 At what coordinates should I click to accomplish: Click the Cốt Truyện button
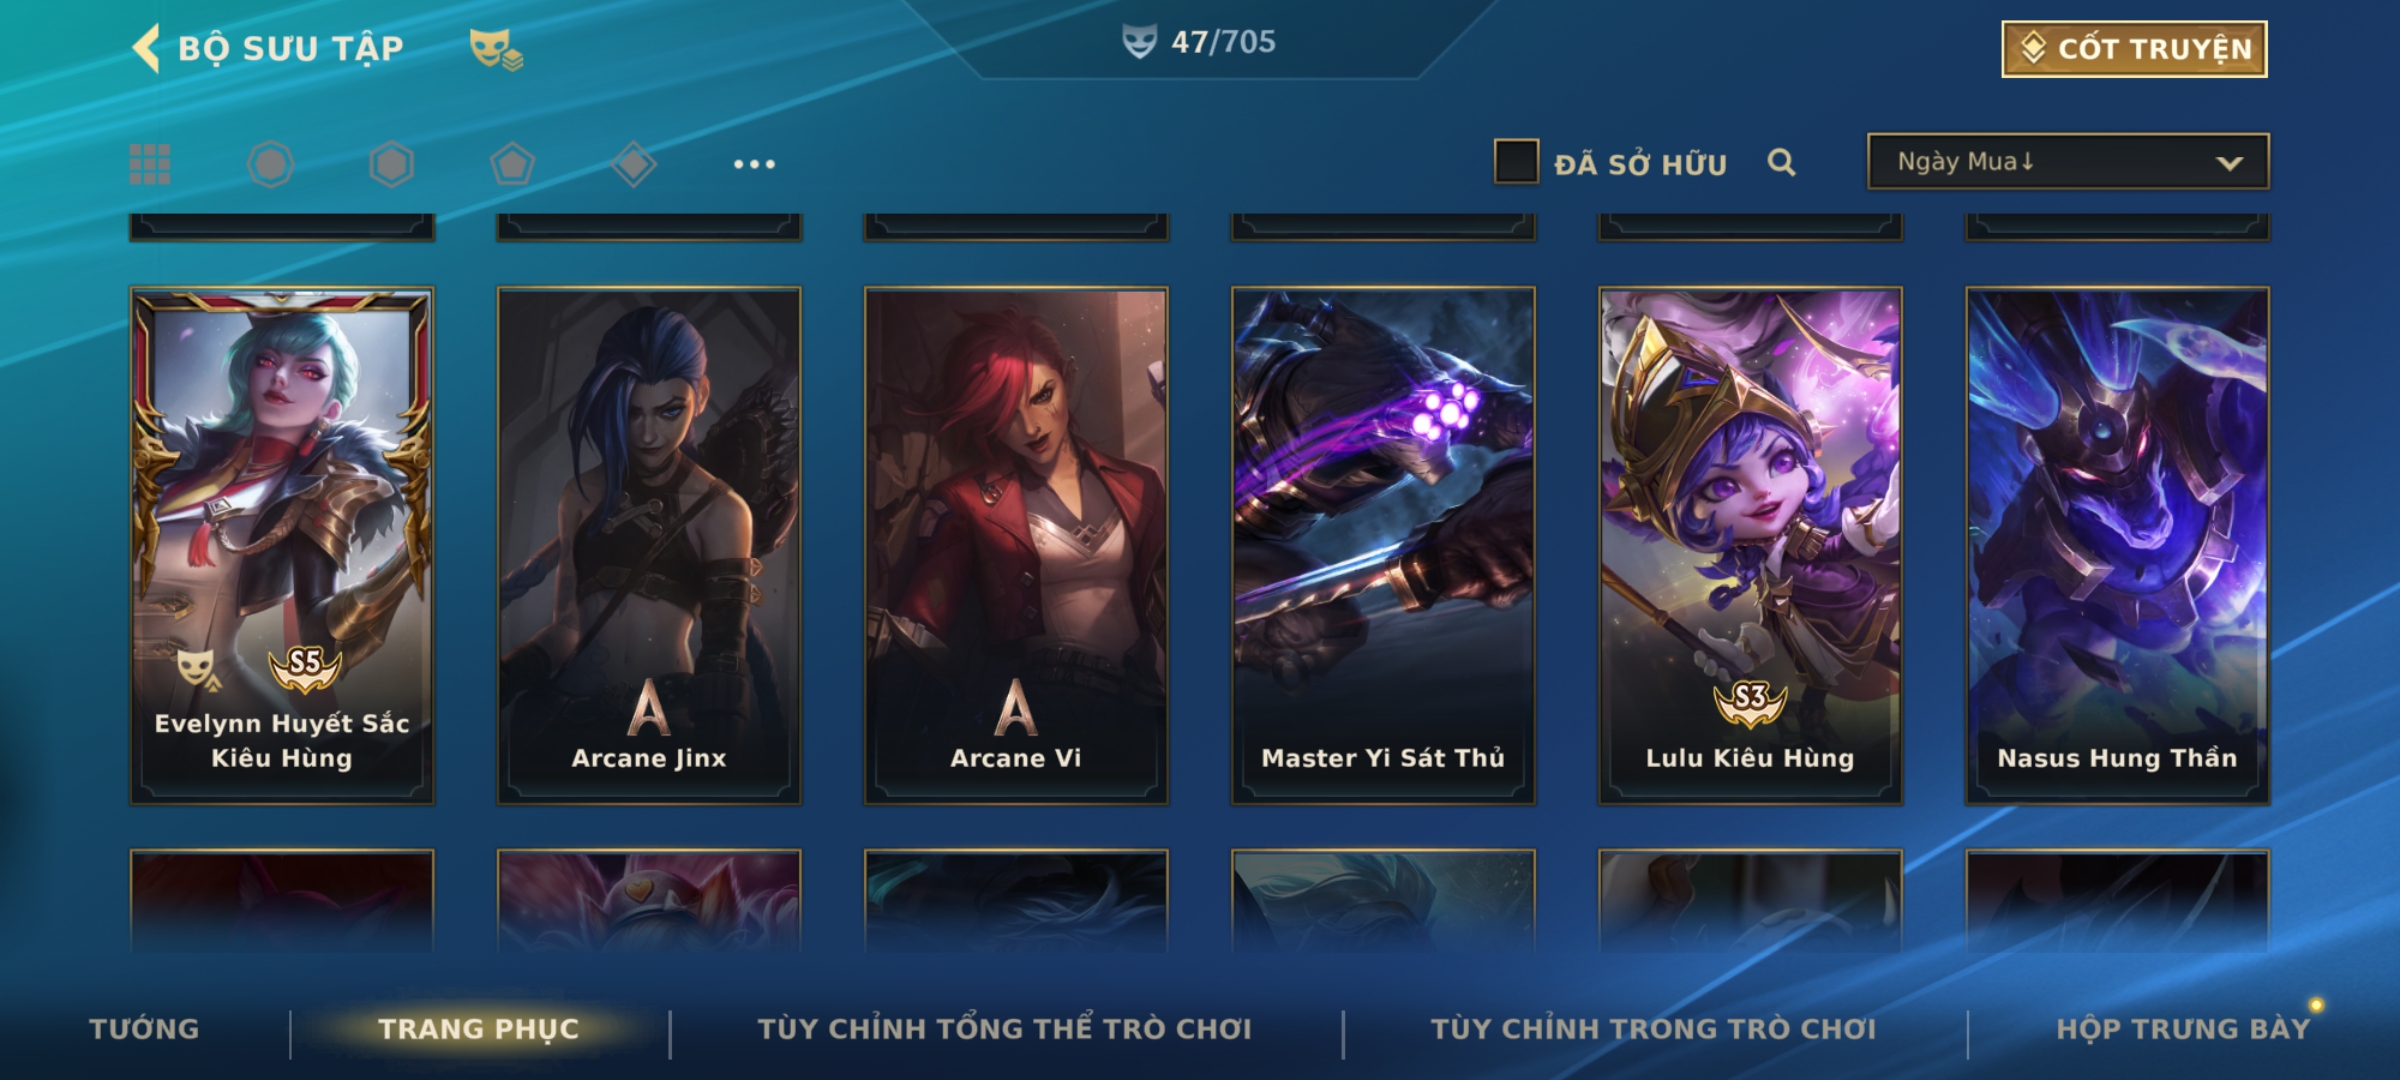2134,48
